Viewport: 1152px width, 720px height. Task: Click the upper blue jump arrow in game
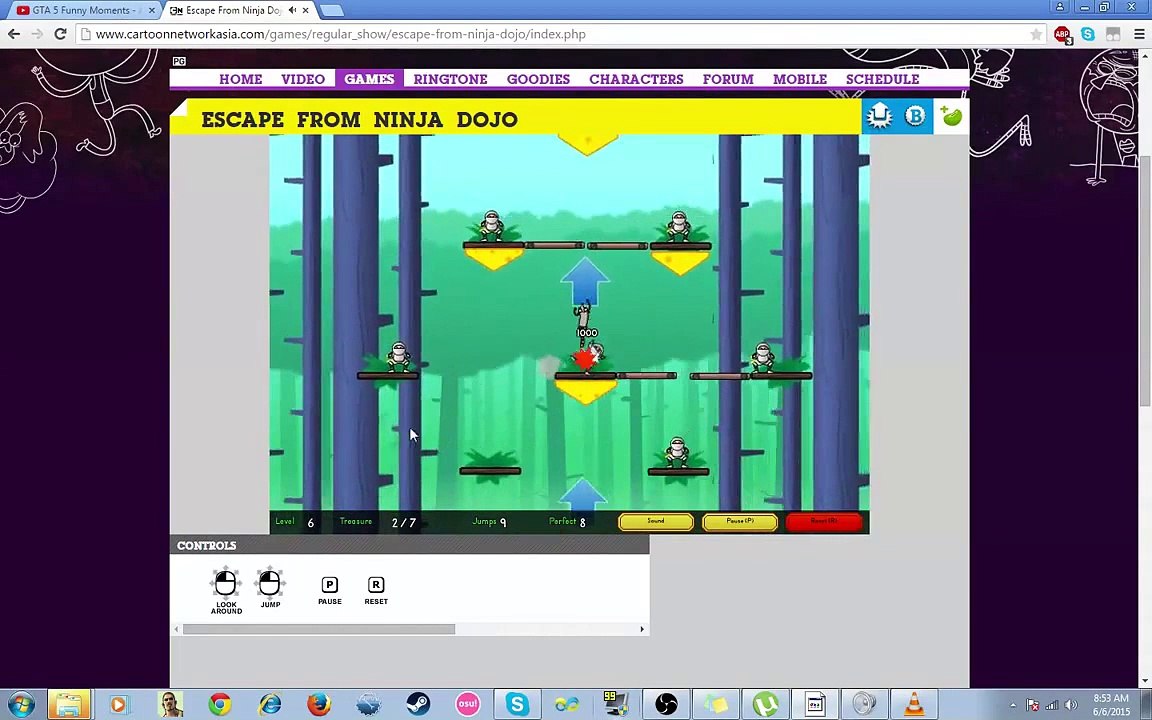(x=585, y=280)
